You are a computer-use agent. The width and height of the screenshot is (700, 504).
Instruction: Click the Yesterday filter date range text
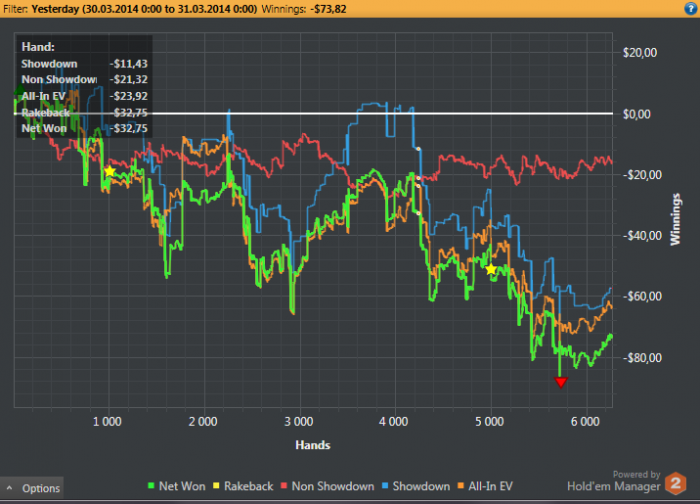pyautogui.click(x=144, y=9)
